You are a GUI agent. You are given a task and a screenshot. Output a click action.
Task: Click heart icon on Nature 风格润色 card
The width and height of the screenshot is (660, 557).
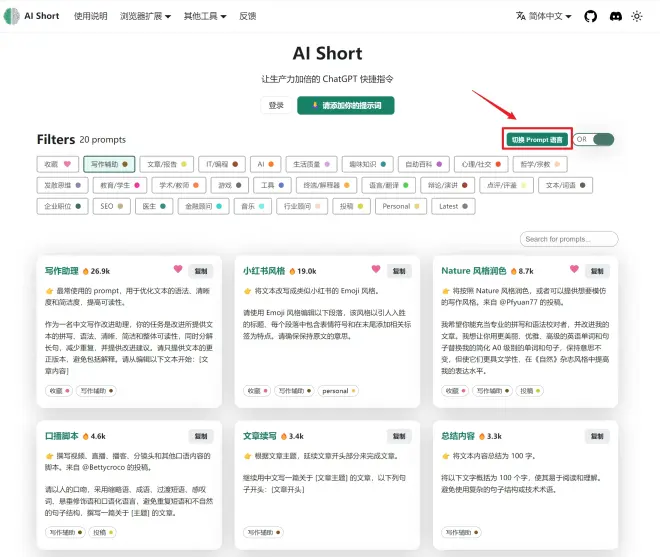click(x=574, y=269)
